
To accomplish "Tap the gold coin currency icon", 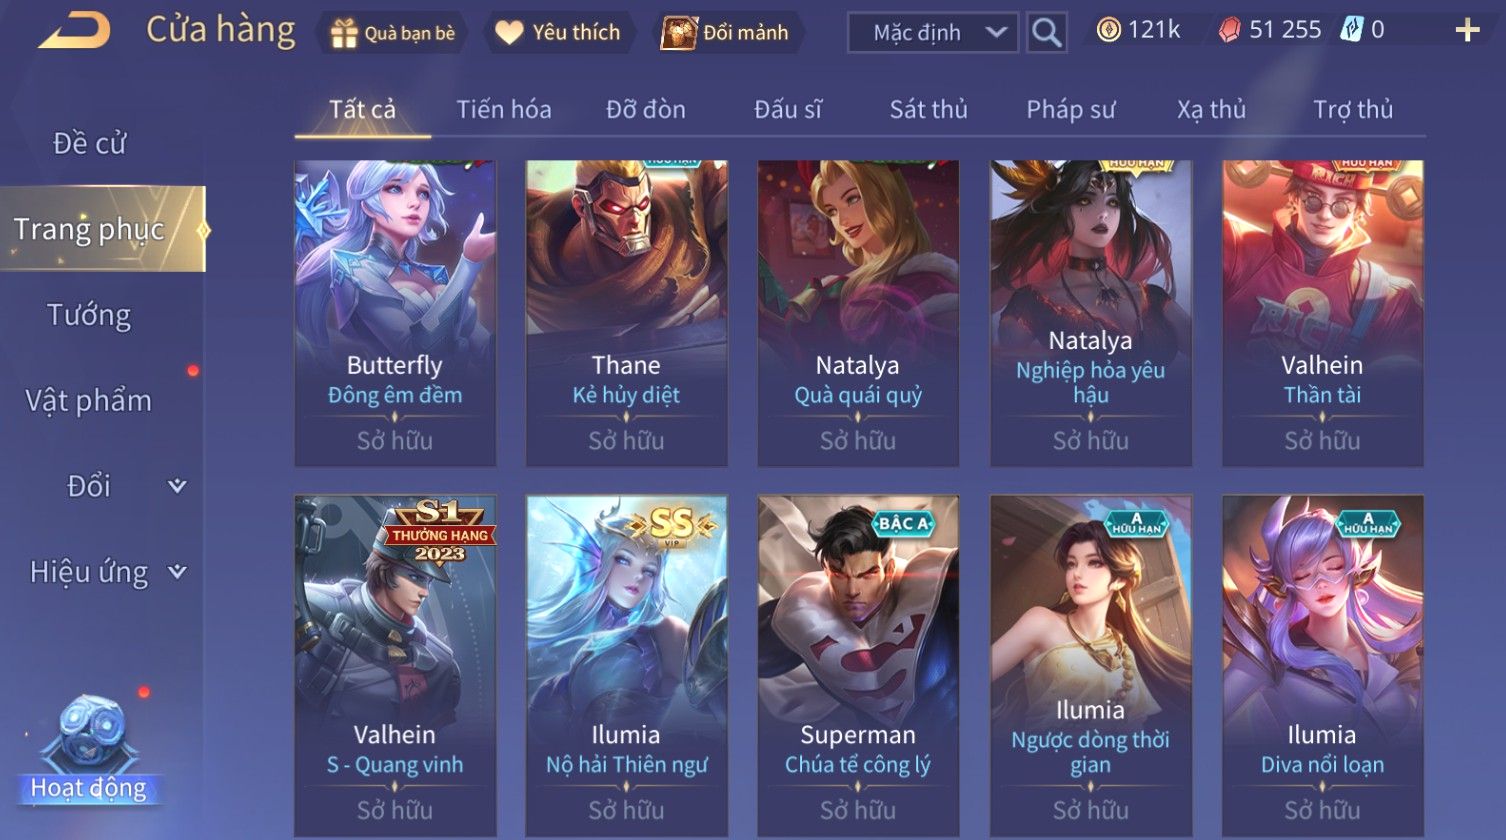I will [x=1108, y=31].
